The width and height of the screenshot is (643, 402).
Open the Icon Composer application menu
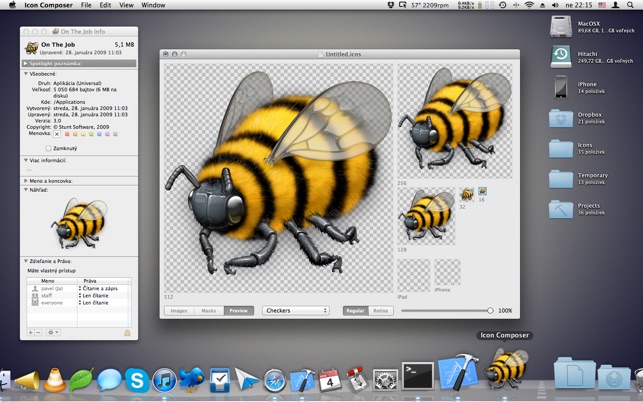pyautogui.click(x=48, y=5)
